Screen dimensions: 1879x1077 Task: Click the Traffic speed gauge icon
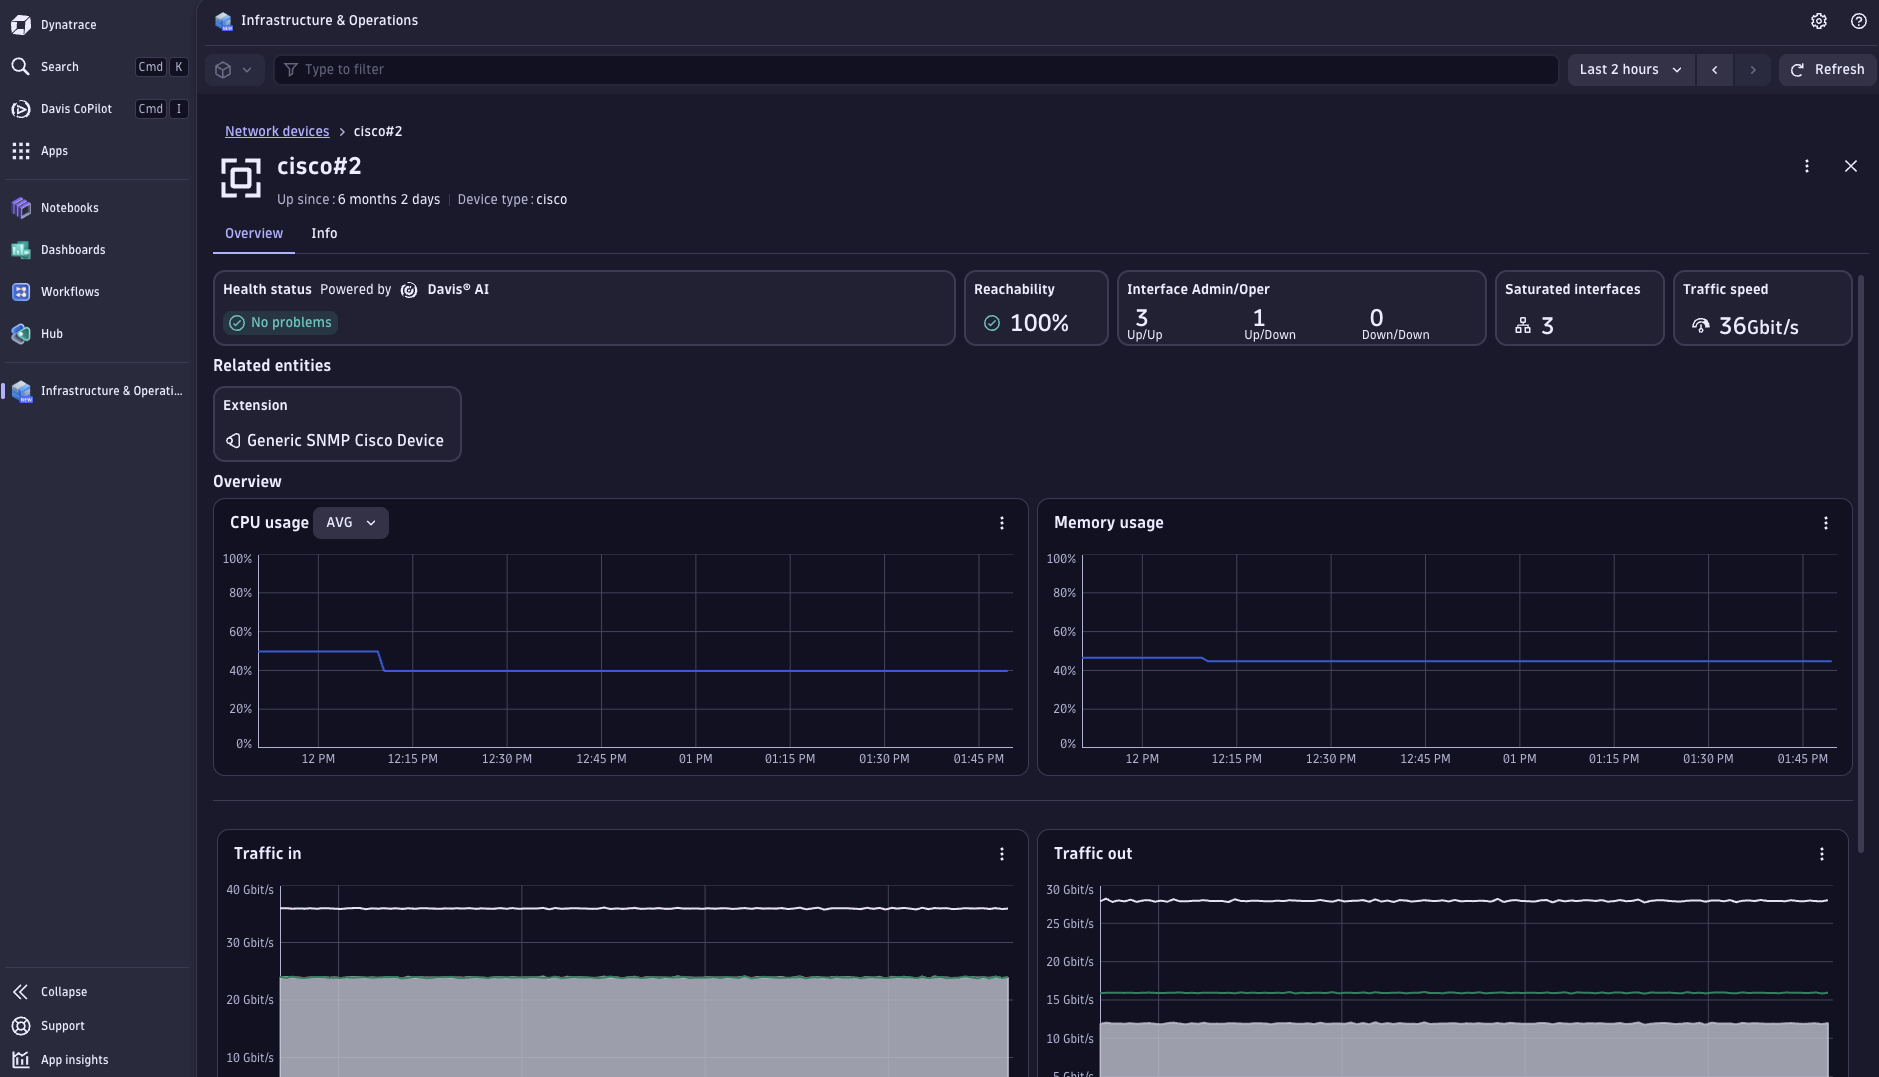[x=1701, y=326]
